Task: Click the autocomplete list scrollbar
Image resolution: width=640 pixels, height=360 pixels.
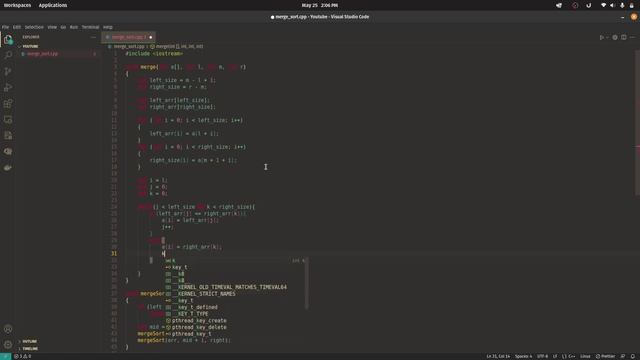Action: [x=307, y=283]
